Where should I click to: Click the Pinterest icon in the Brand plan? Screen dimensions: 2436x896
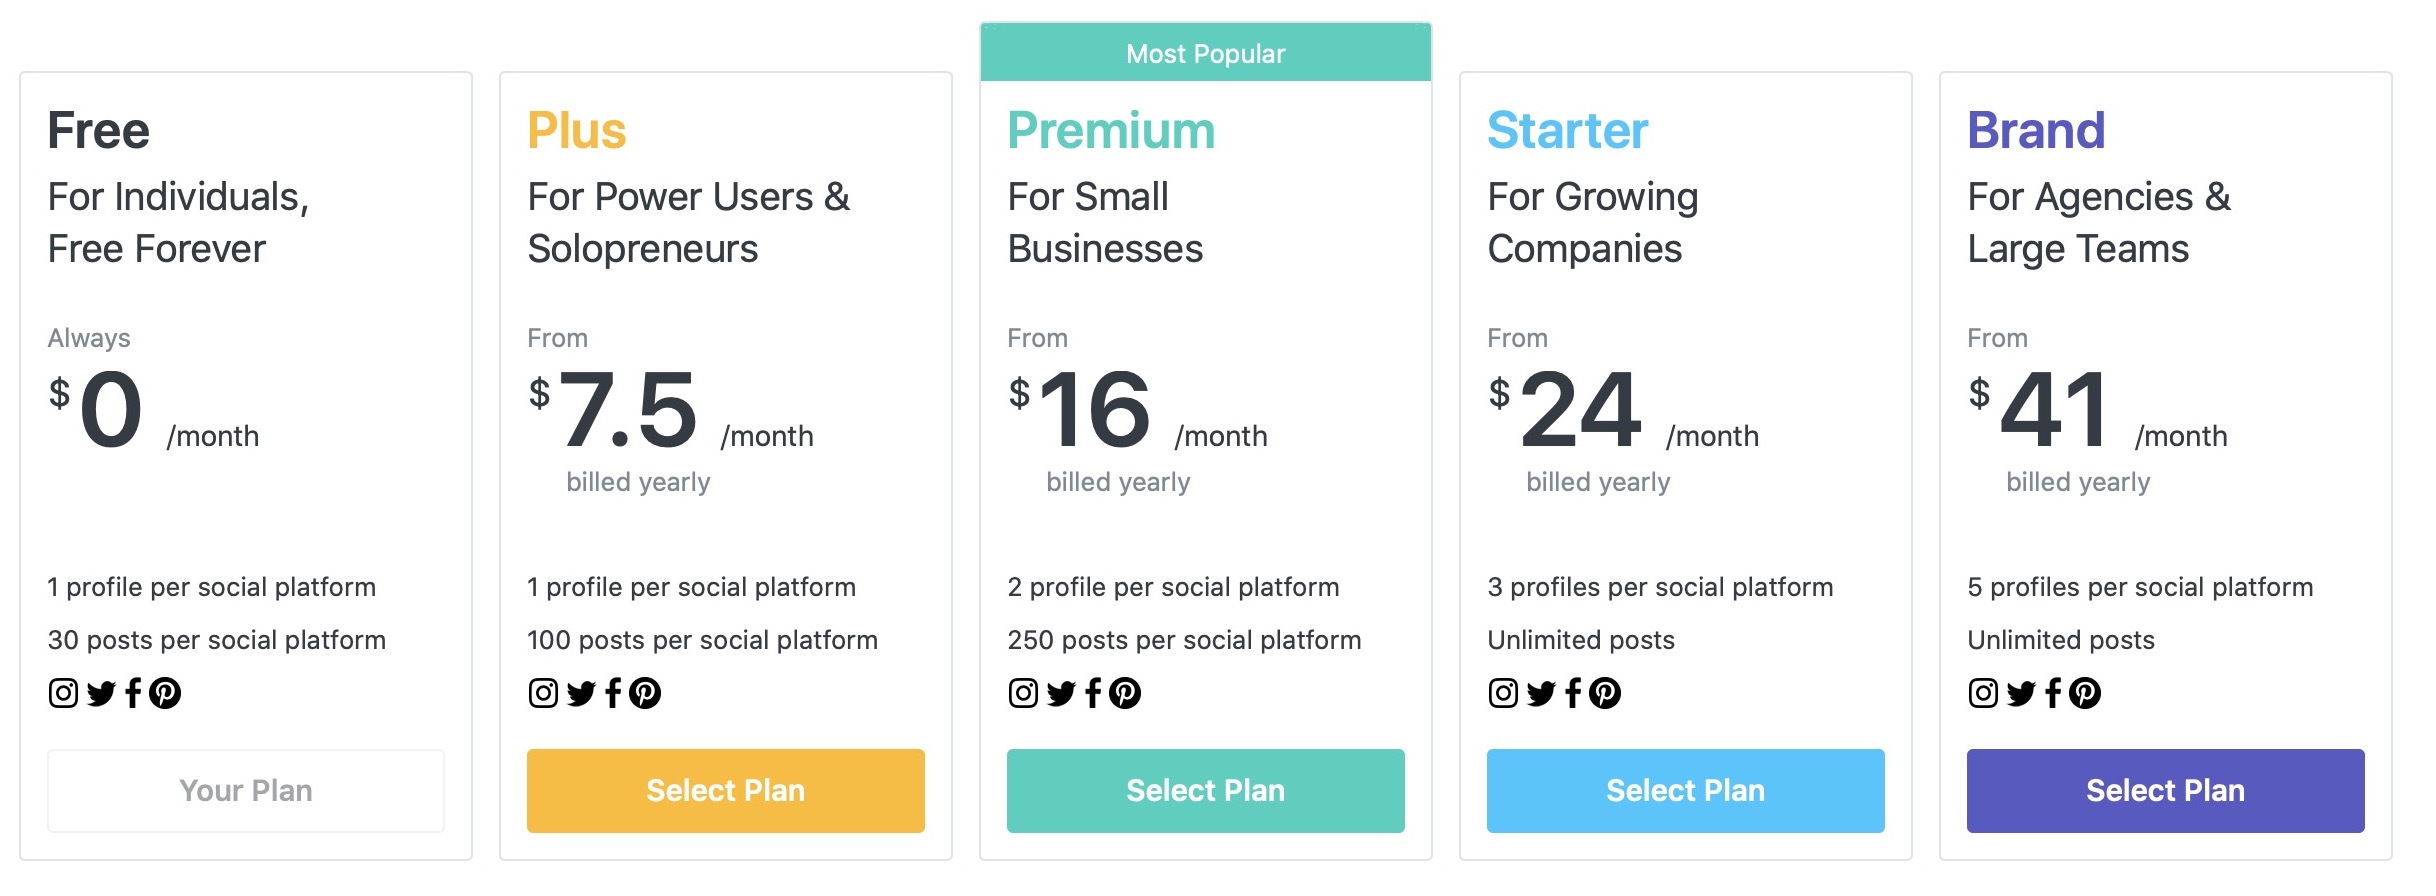(x=2085, y=693)
